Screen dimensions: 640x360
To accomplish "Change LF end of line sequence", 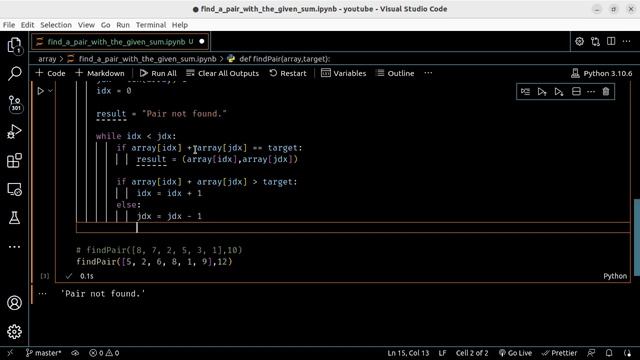I will (442, 353).
